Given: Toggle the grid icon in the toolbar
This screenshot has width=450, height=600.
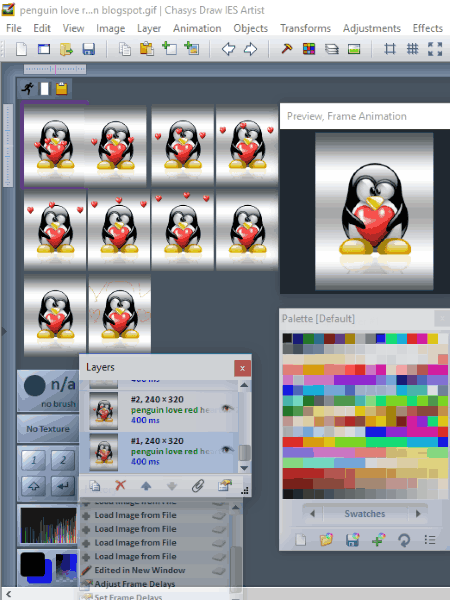Looking at the screenshot, I should (412, 49).
